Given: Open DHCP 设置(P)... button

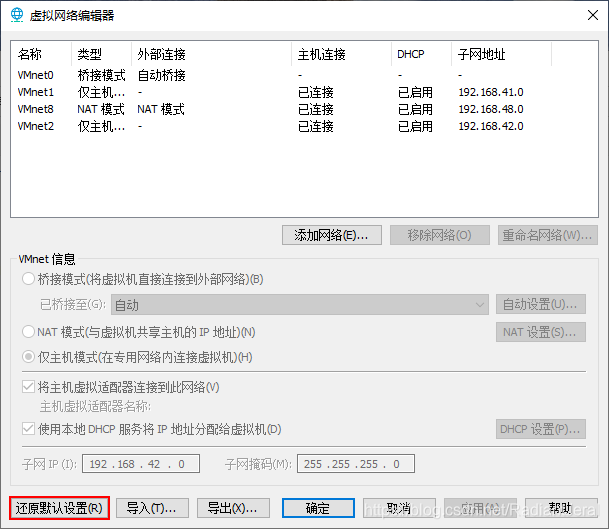Looking at the screenshot, I should point(541,429).
